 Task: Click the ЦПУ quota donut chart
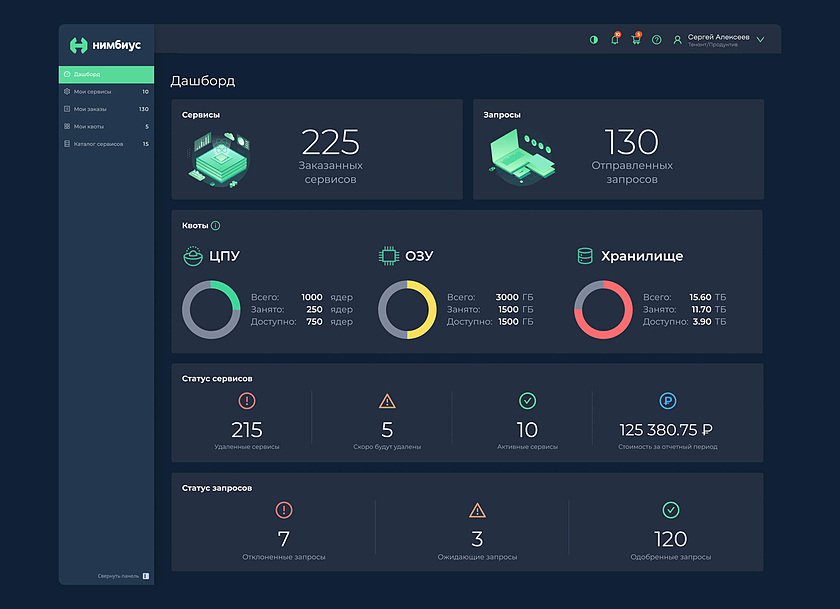pos(210,310)
